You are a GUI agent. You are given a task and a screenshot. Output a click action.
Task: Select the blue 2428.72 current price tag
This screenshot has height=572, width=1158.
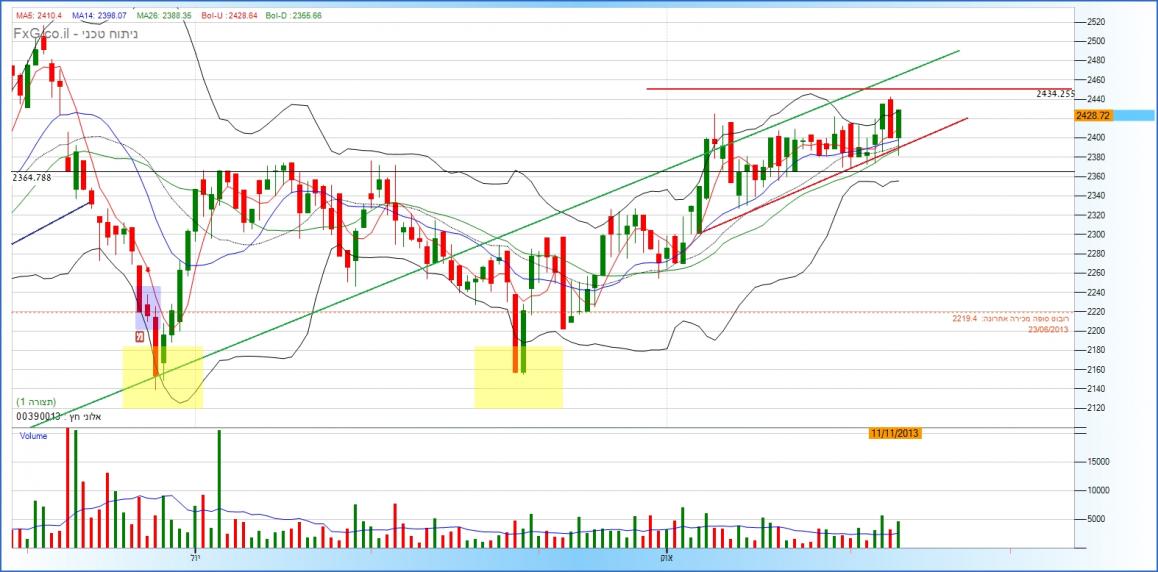pos(1093,116)
